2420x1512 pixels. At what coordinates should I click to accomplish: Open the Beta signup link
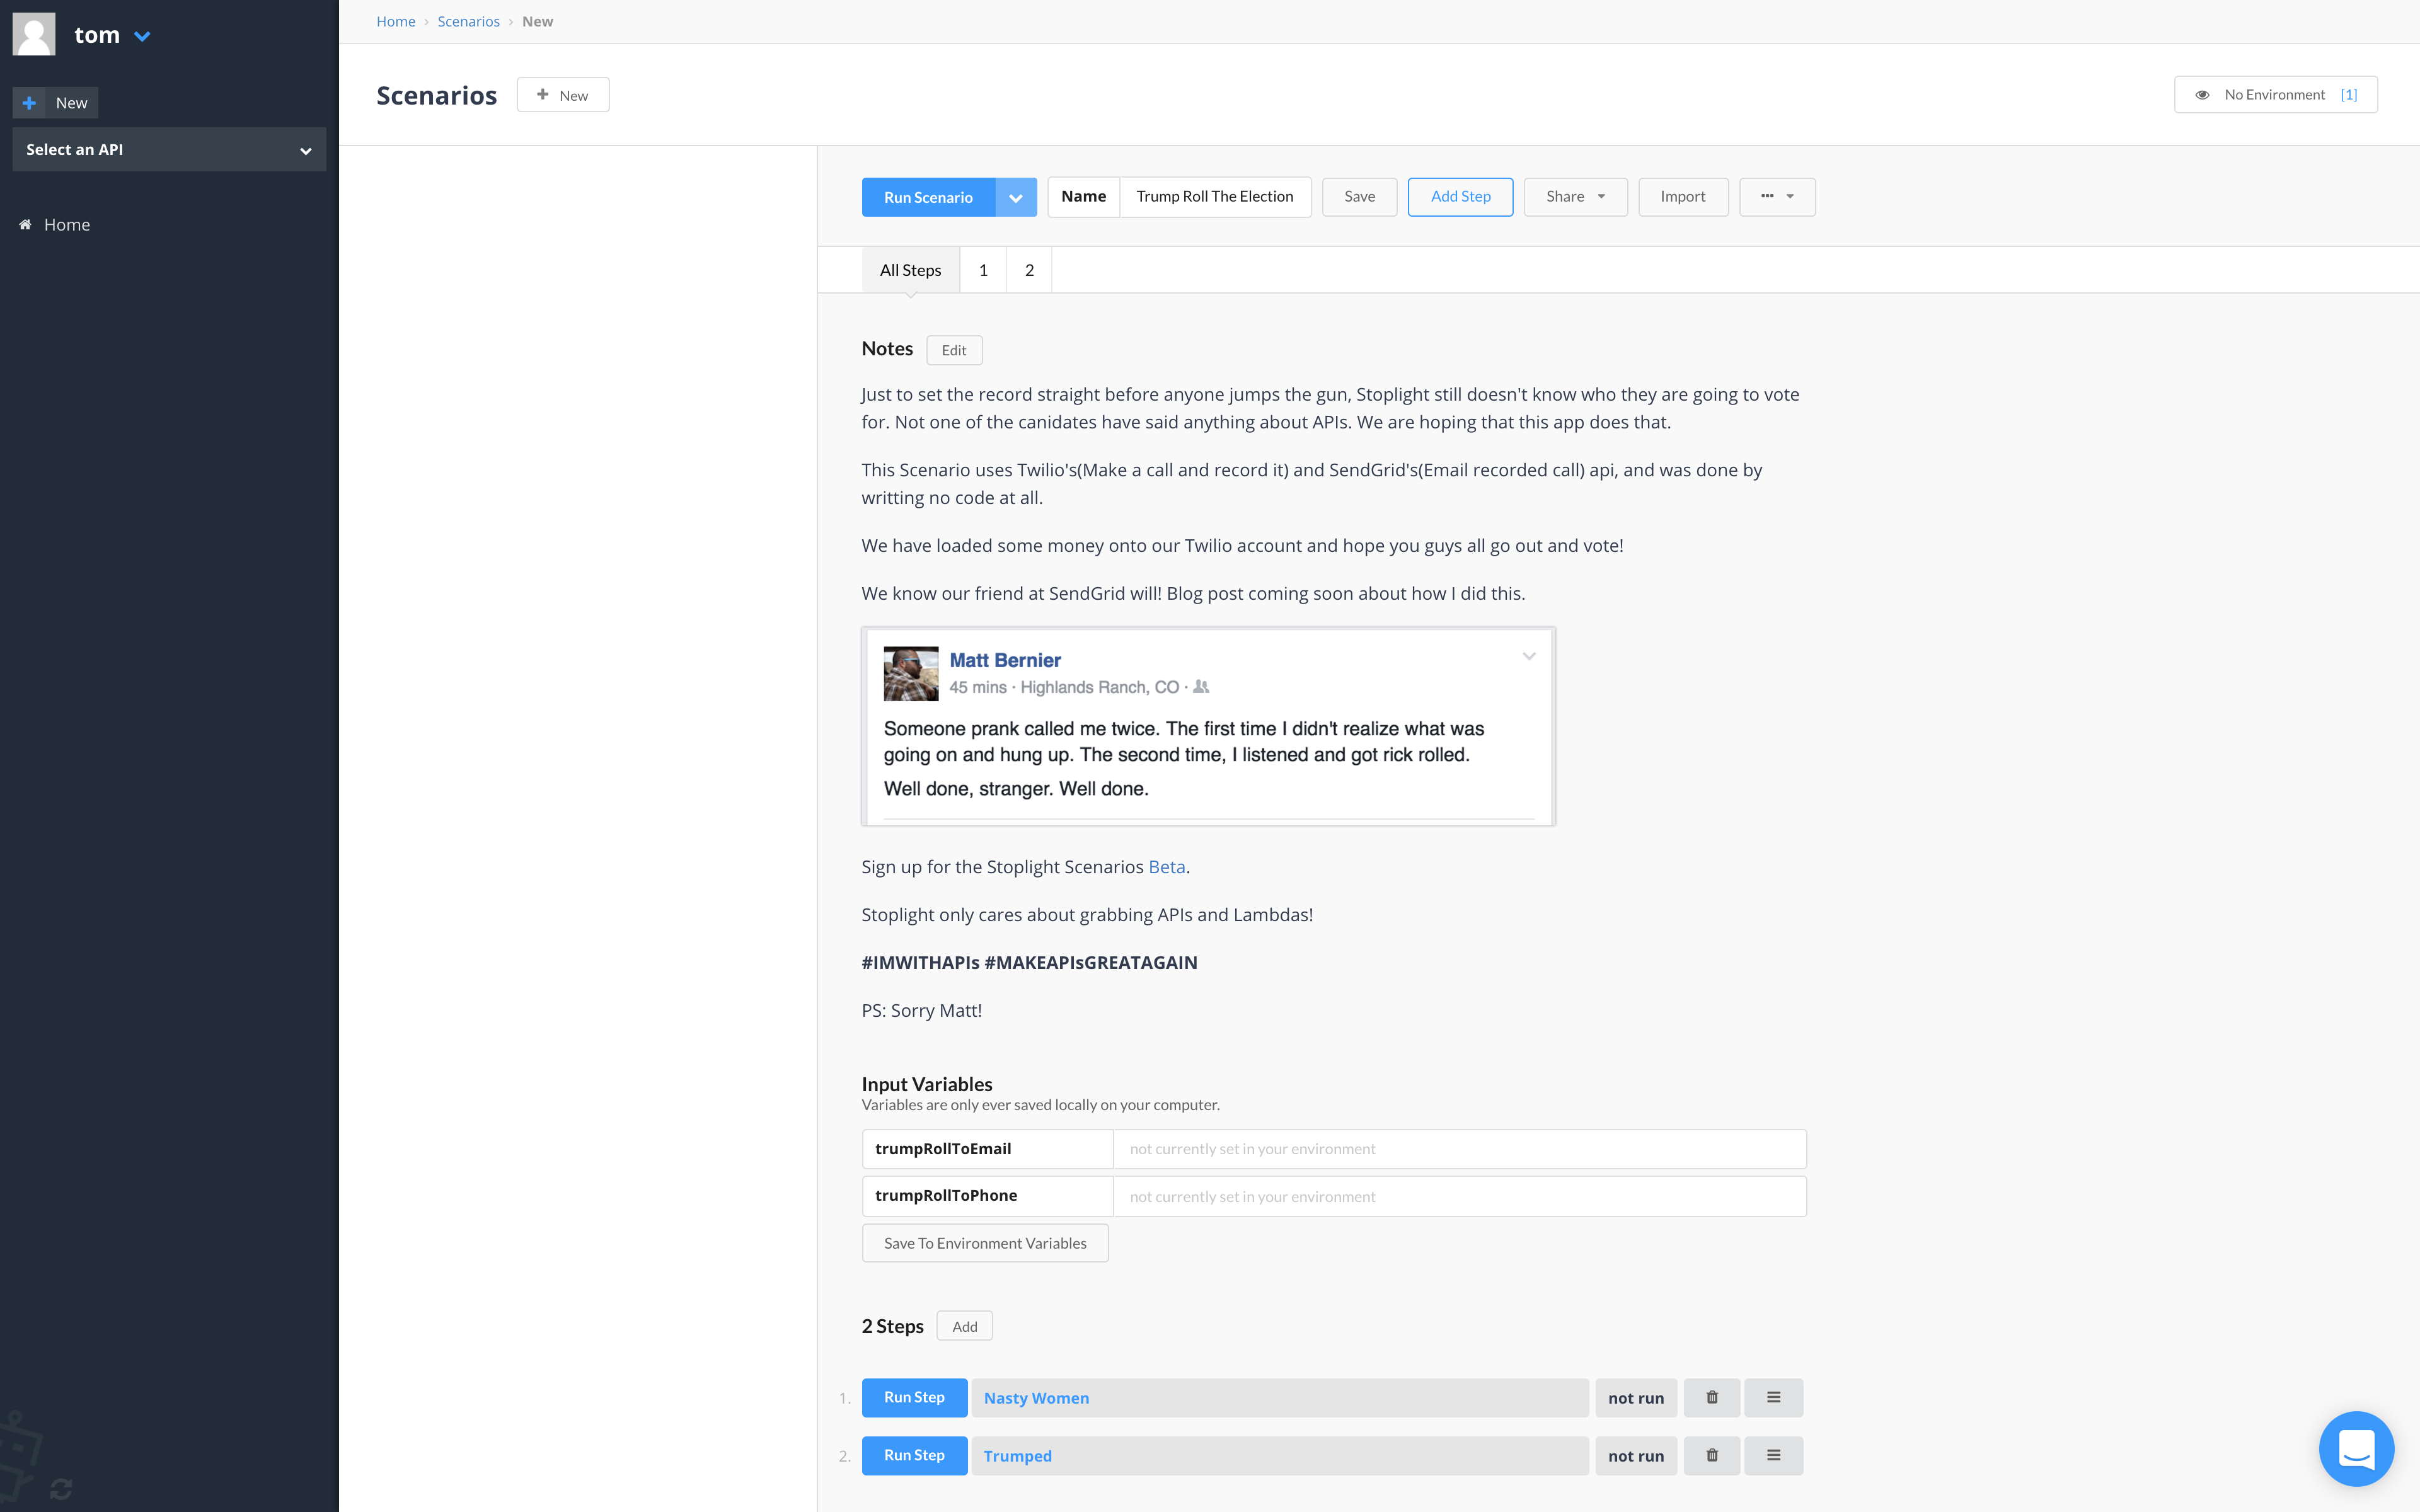[x=1166, y=867]
